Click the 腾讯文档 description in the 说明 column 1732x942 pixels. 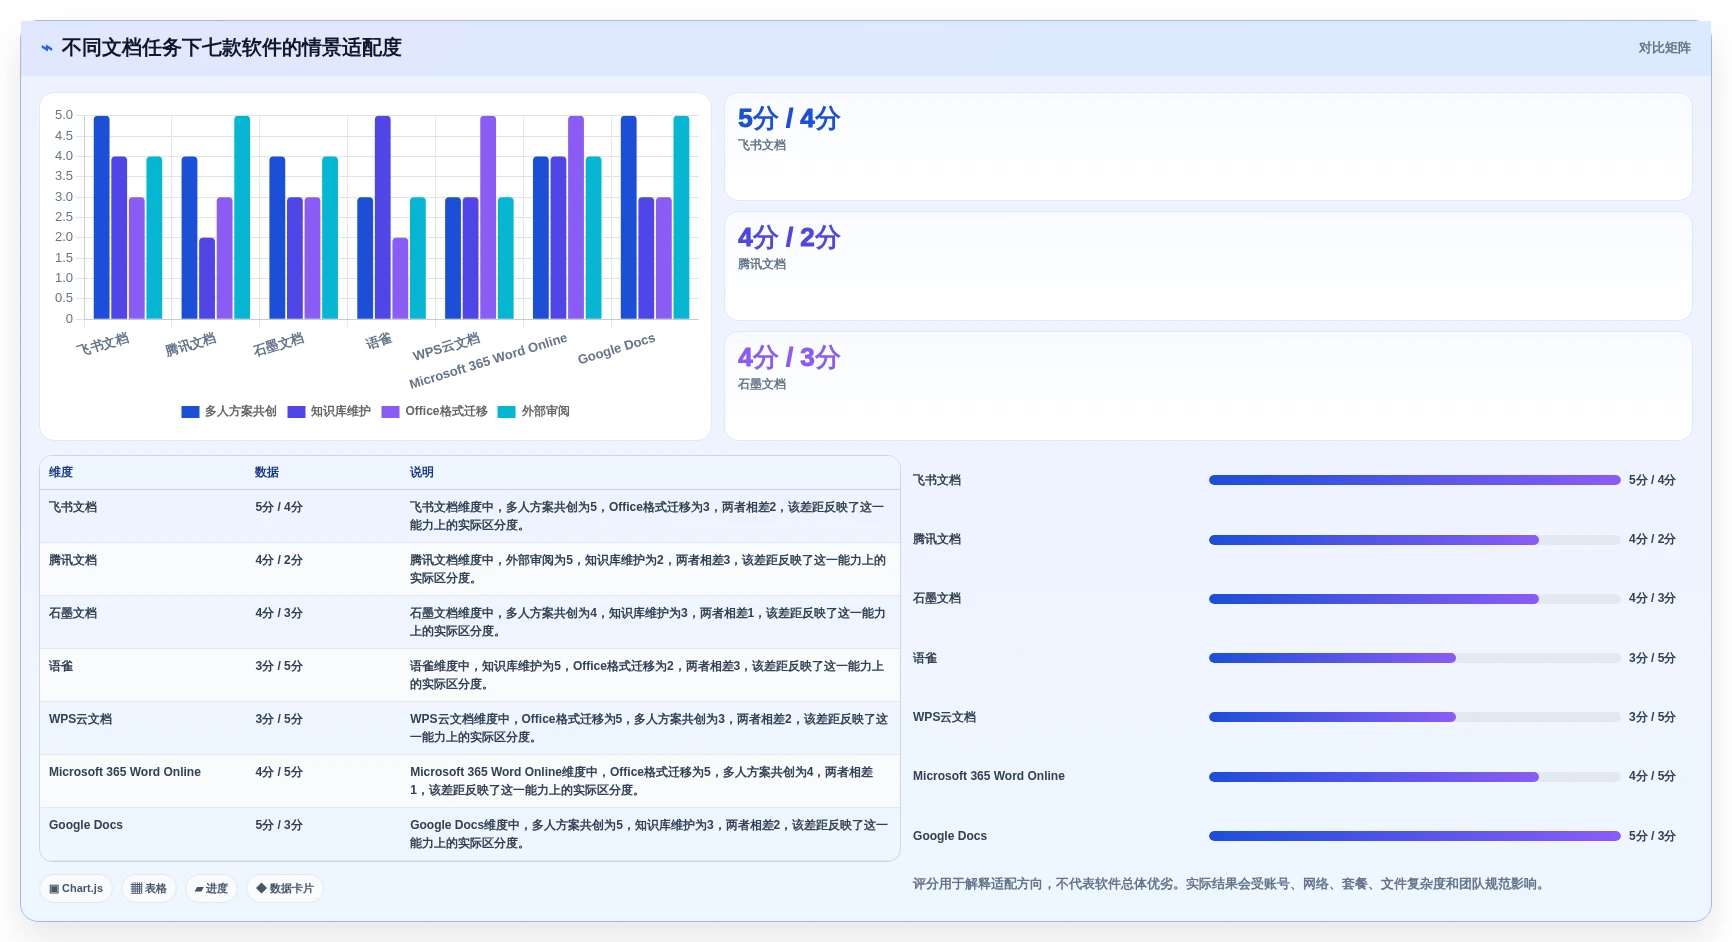[x=648, y=569]
